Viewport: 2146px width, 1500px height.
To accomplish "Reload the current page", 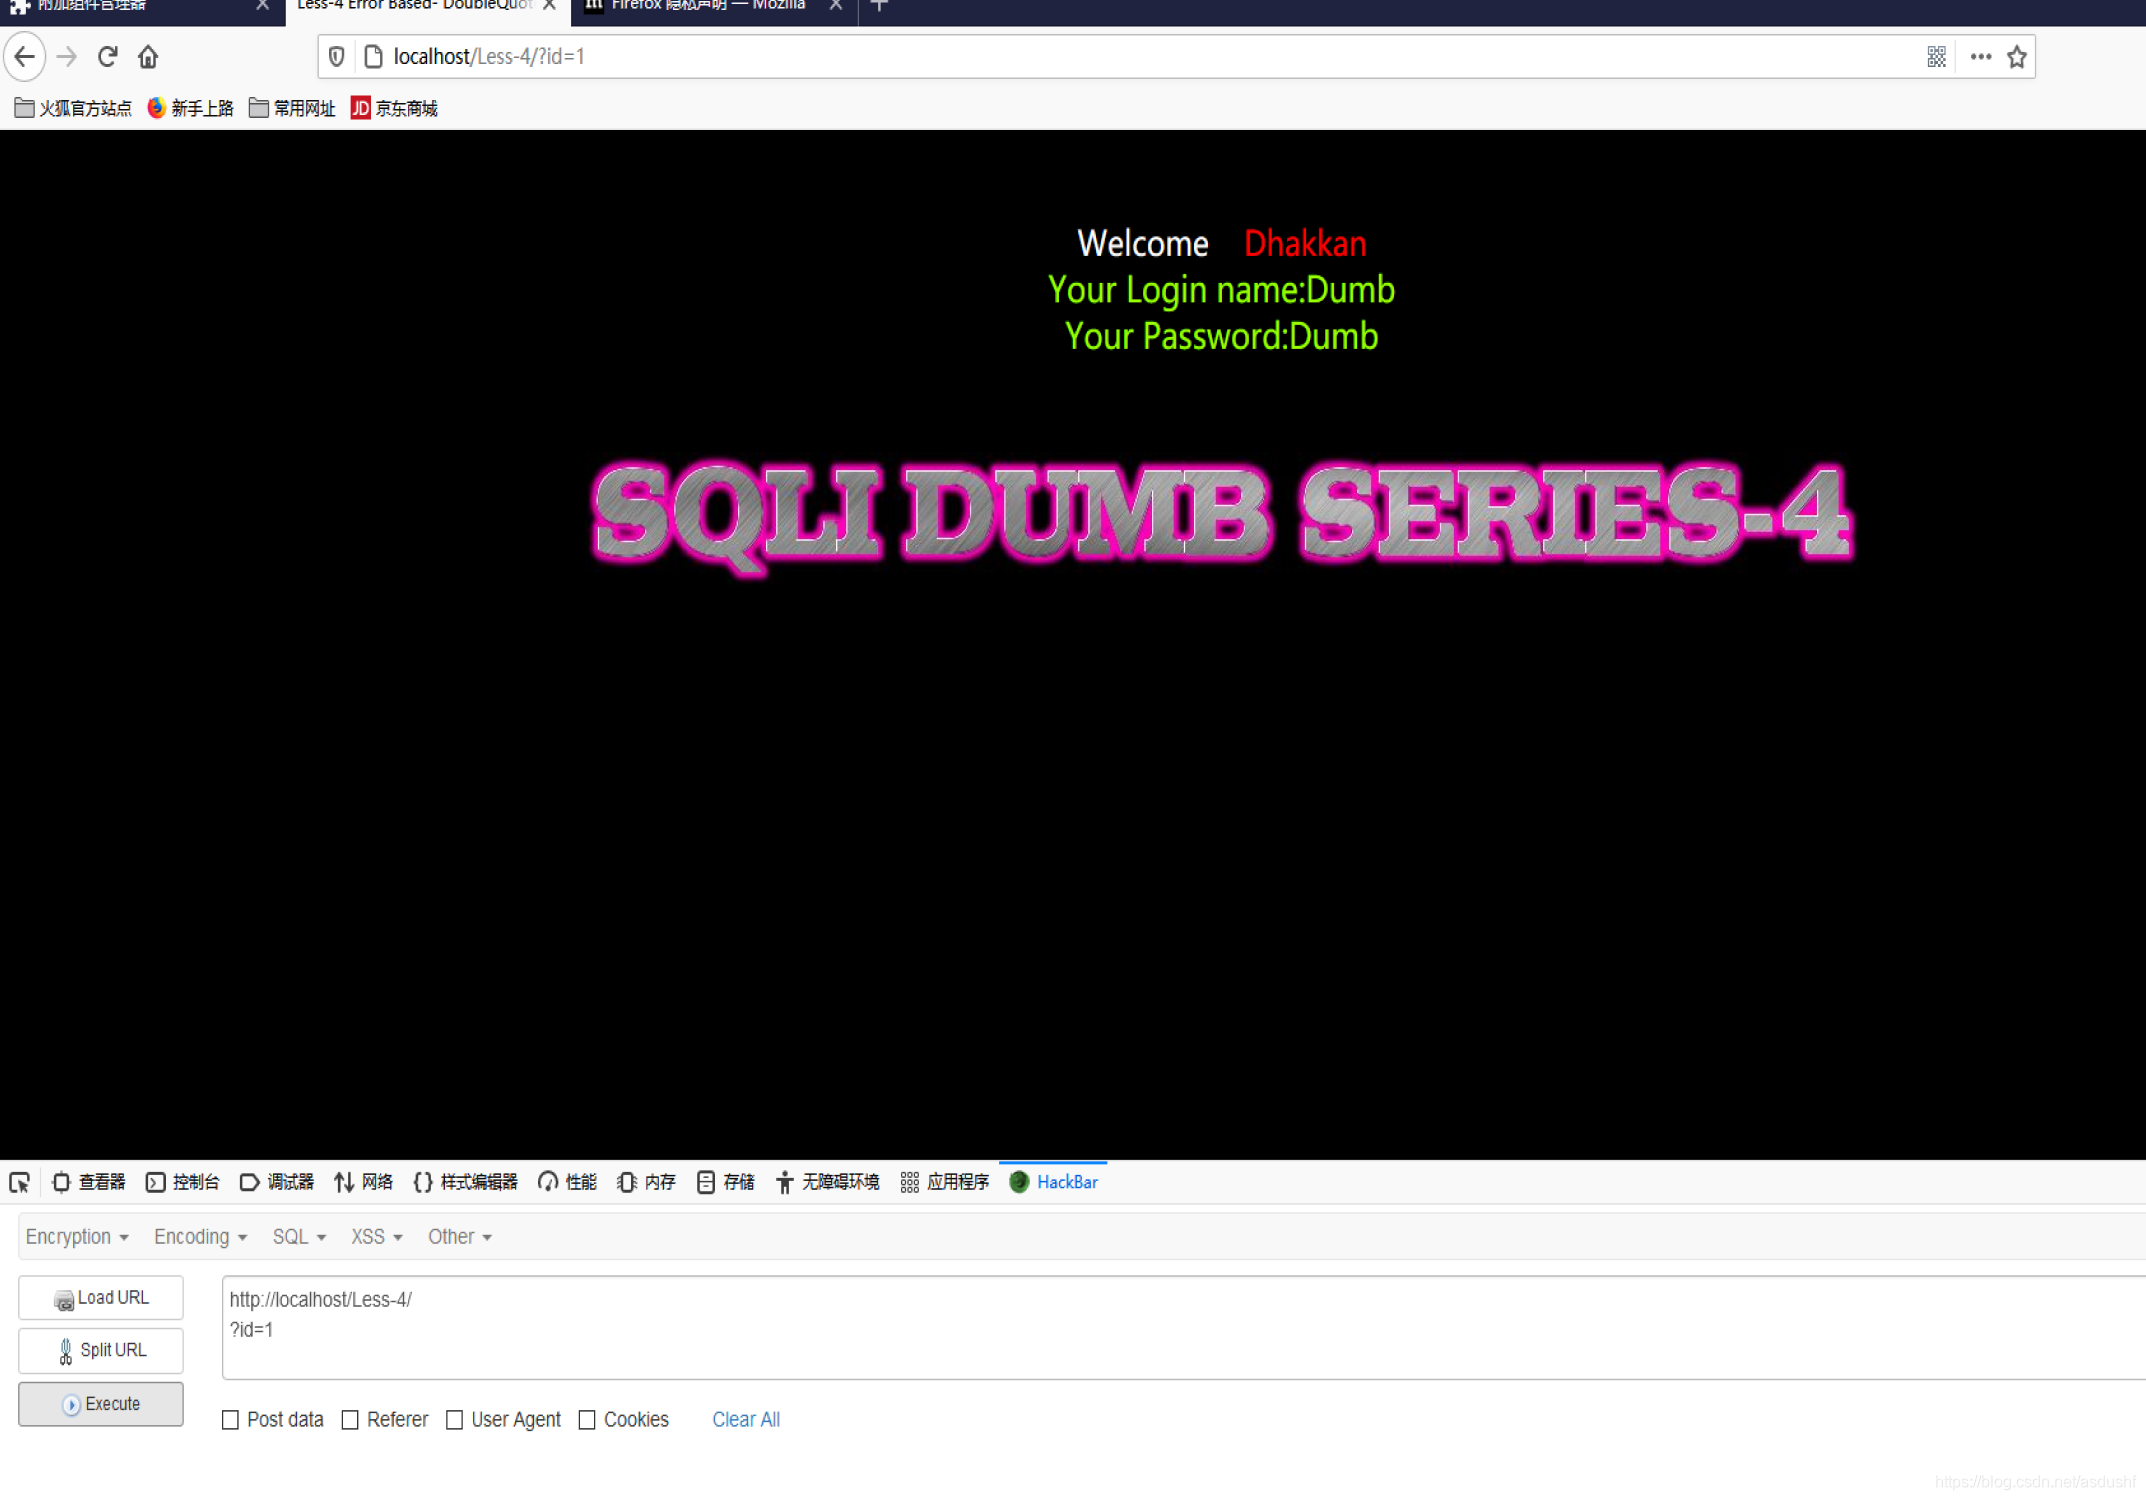I will [x=108, y=57].
